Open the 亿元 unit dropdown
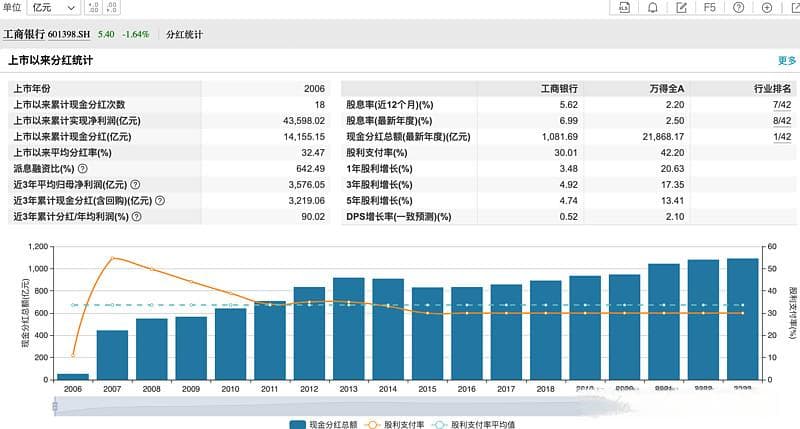800x429 pixels. coord(53,8)
